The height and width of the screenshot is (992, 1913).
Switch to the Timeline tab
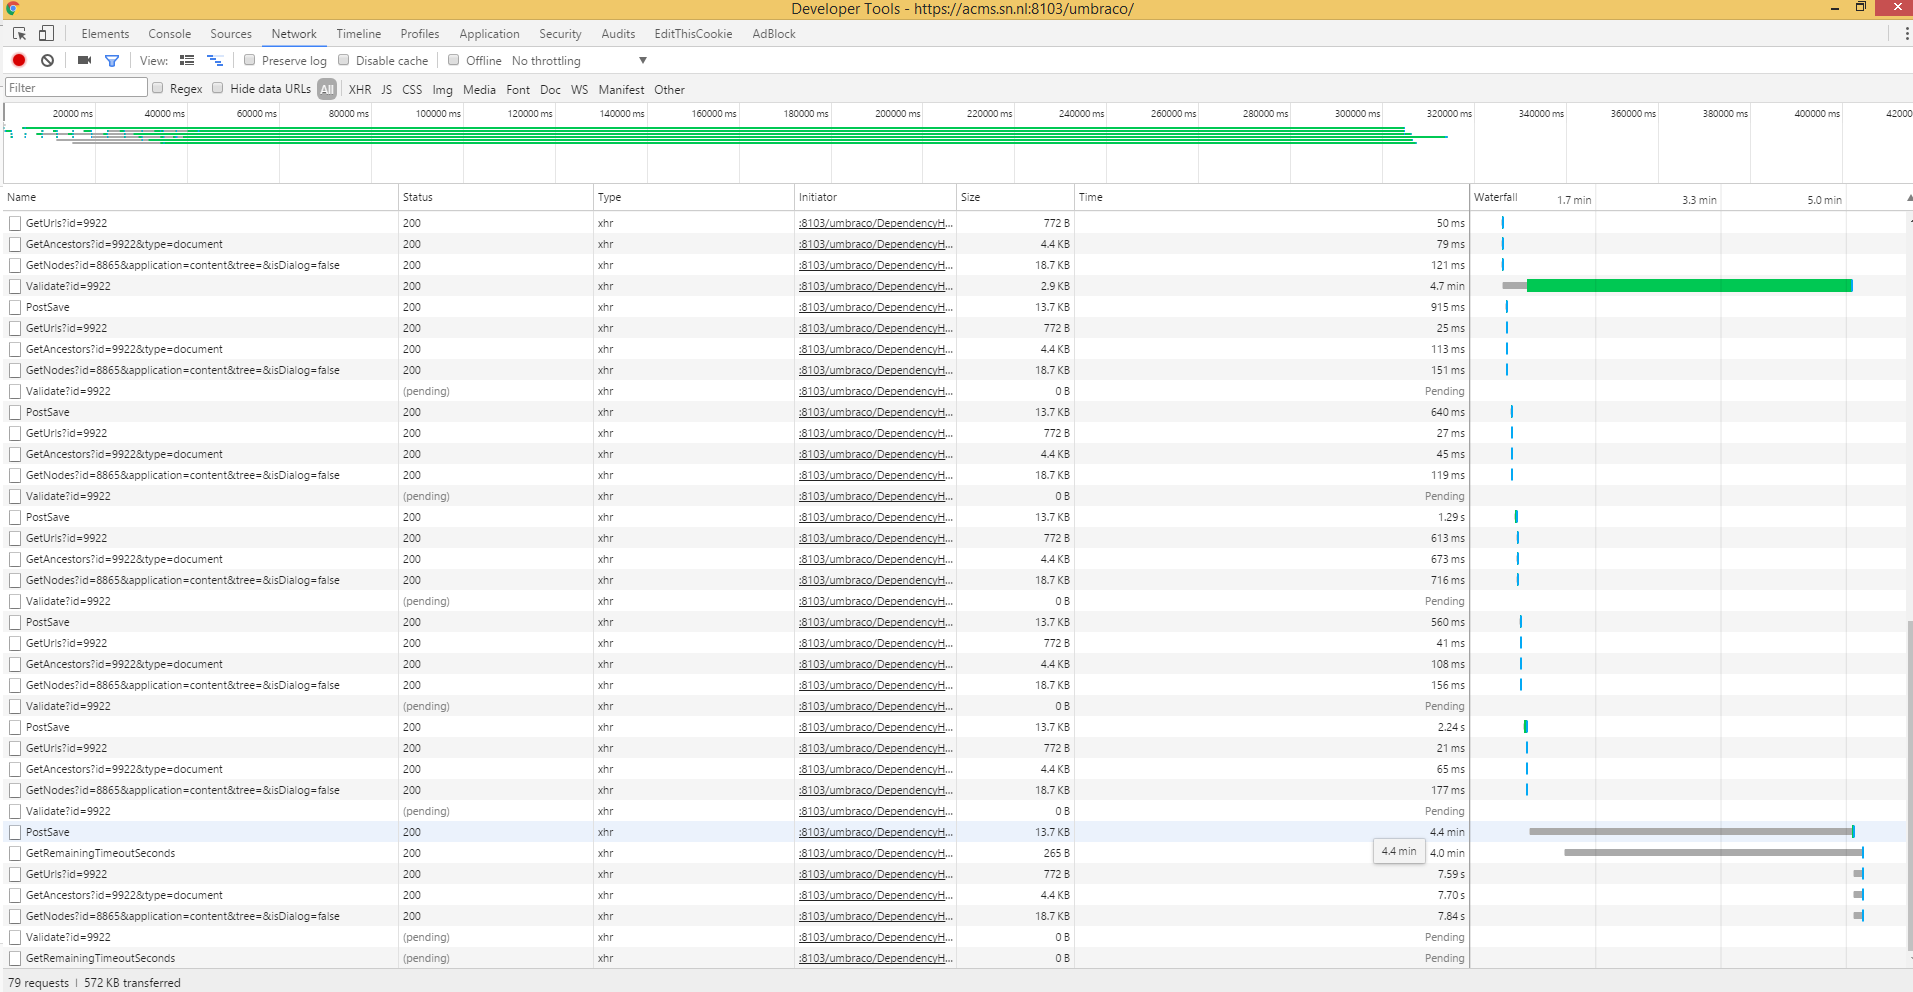tap(359, 34)
